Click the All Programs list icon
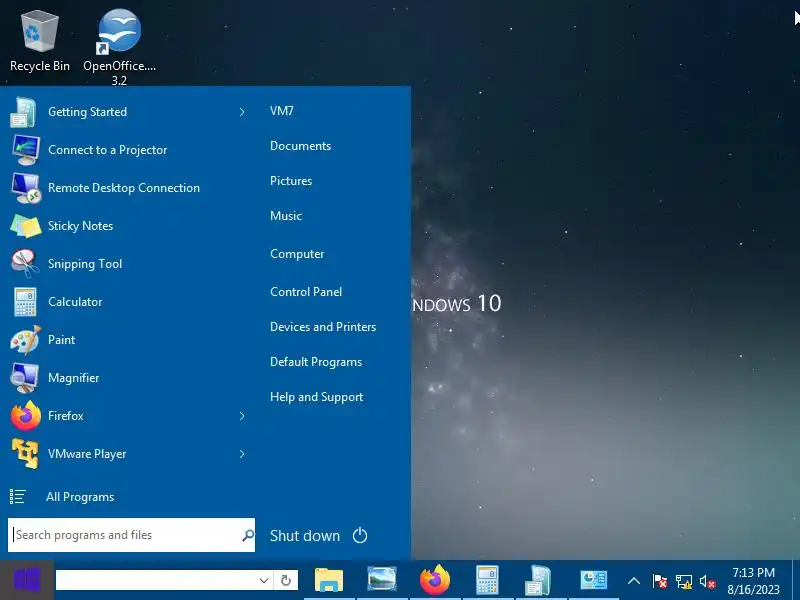Image resolution: width=800 pixels, height=600 pixels. (x=17, y=496)
